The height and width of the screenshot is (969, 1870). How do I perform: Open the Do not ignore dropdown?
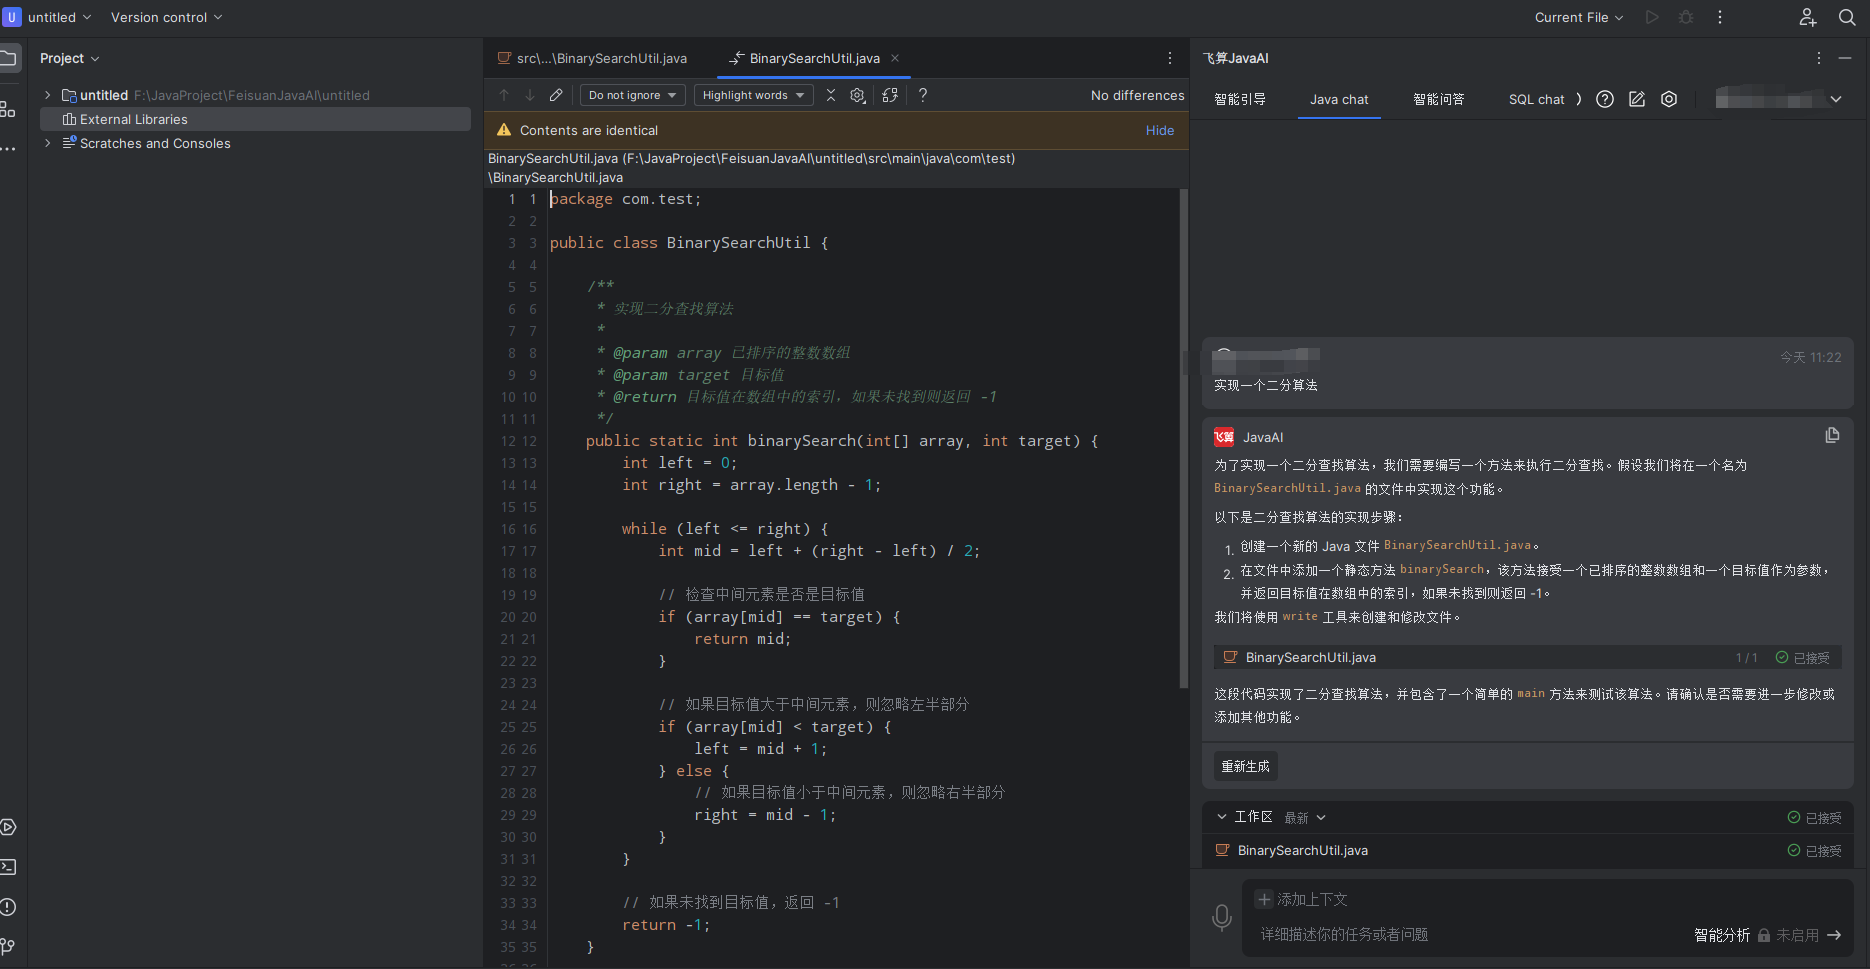point(633,95)
